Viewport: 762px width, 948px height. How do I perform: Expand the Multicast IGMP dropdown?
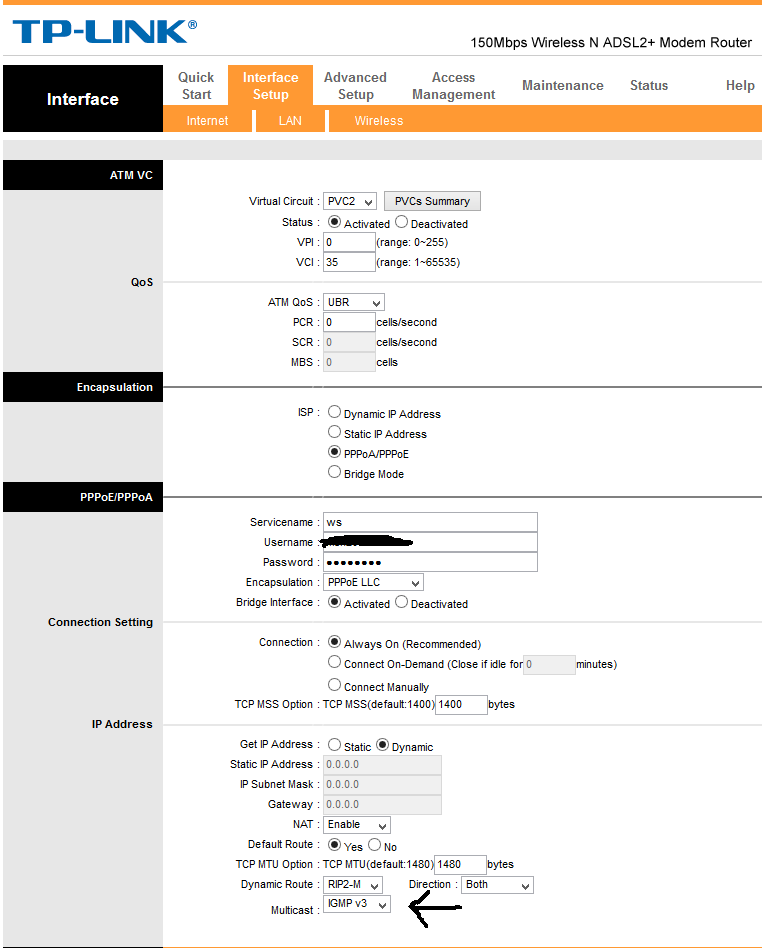(x=357, y=905)
